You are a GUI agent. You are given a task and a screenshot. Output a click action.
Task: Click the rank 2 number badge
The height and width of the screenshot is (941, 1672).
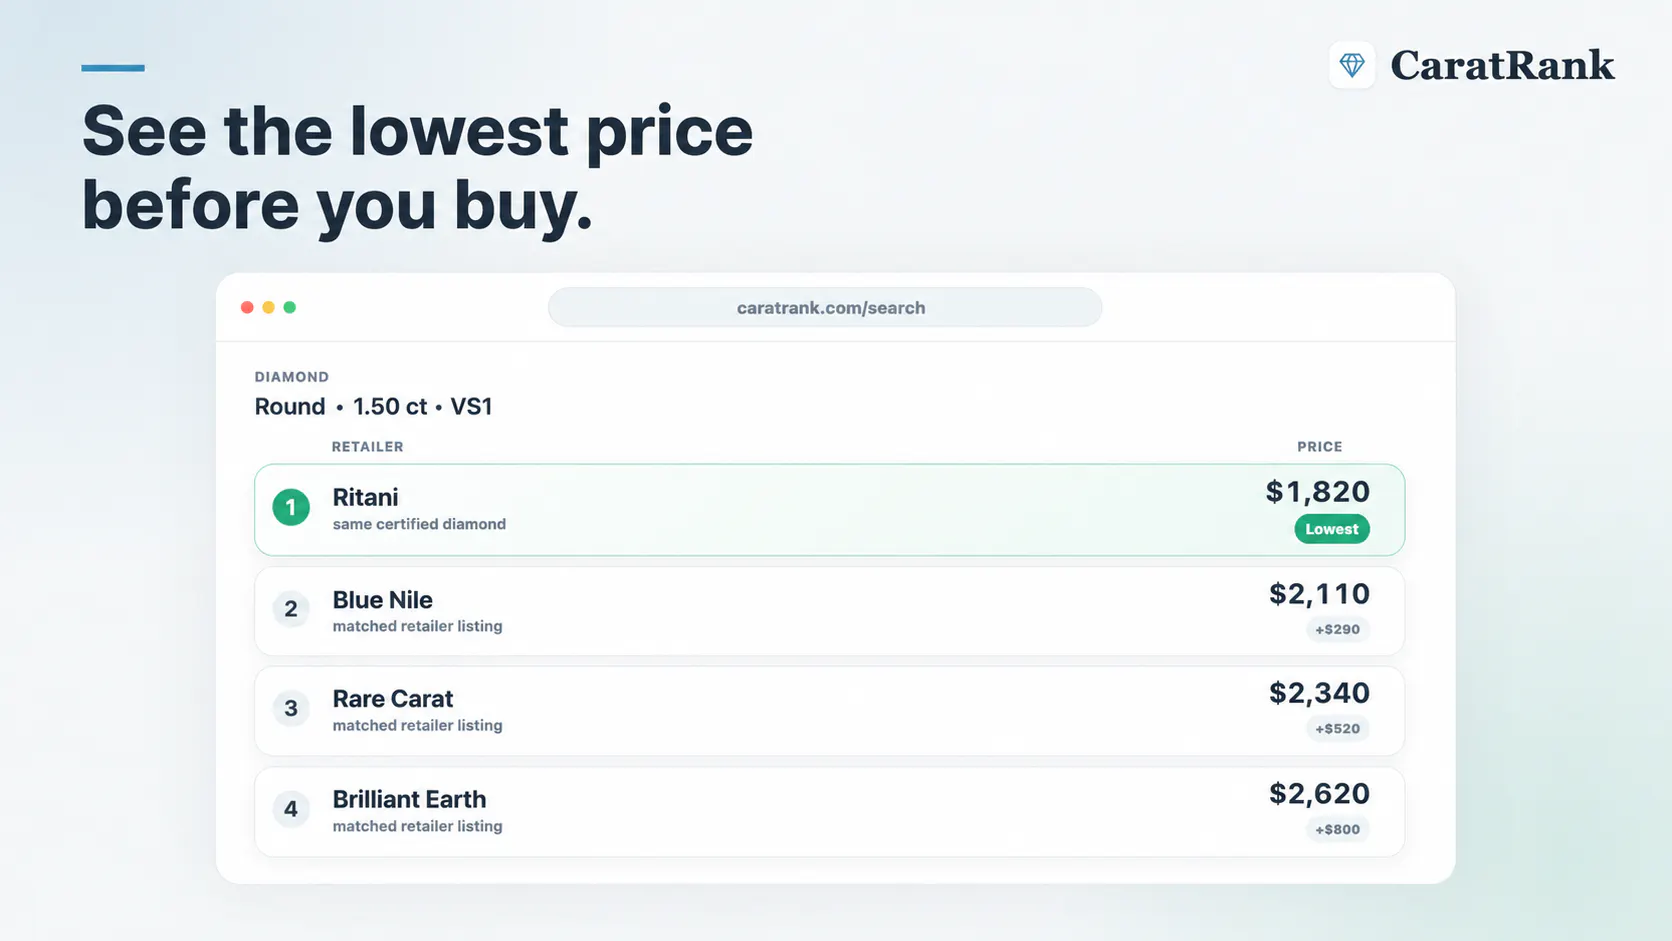[x=291, y=609]
